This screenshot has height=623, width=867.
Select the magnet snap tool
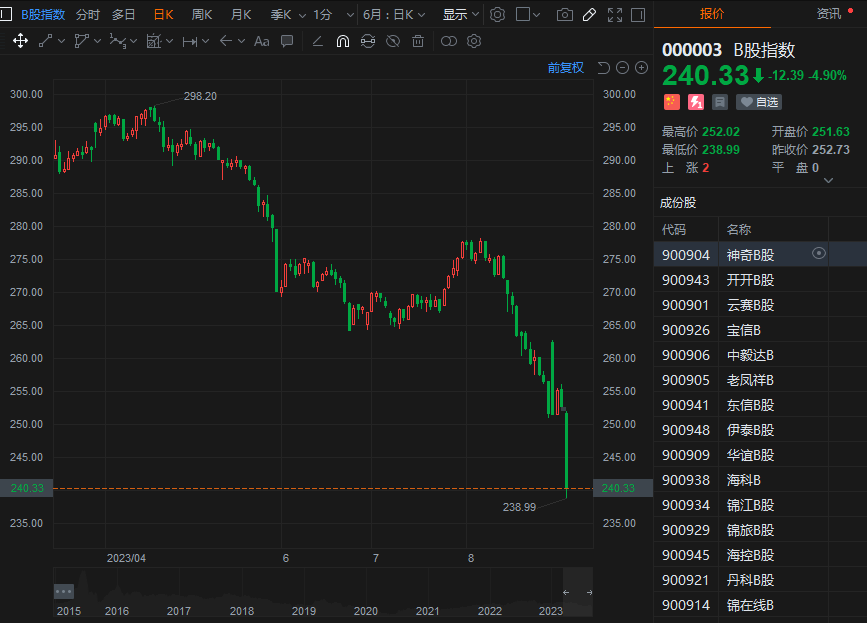342,41
